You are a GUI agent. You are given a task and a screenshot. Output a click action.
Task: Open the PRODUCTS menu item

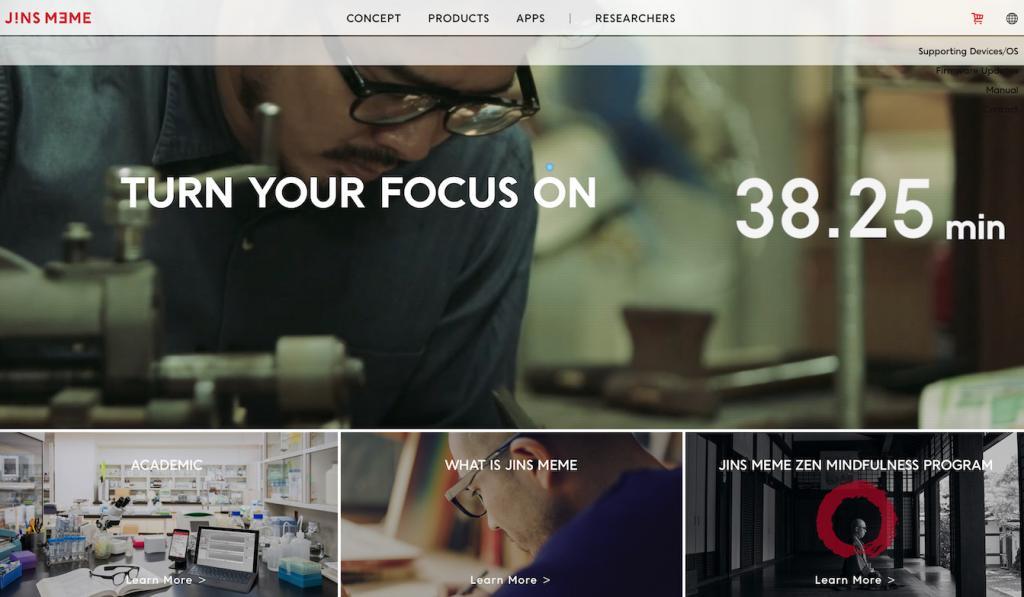458,18
